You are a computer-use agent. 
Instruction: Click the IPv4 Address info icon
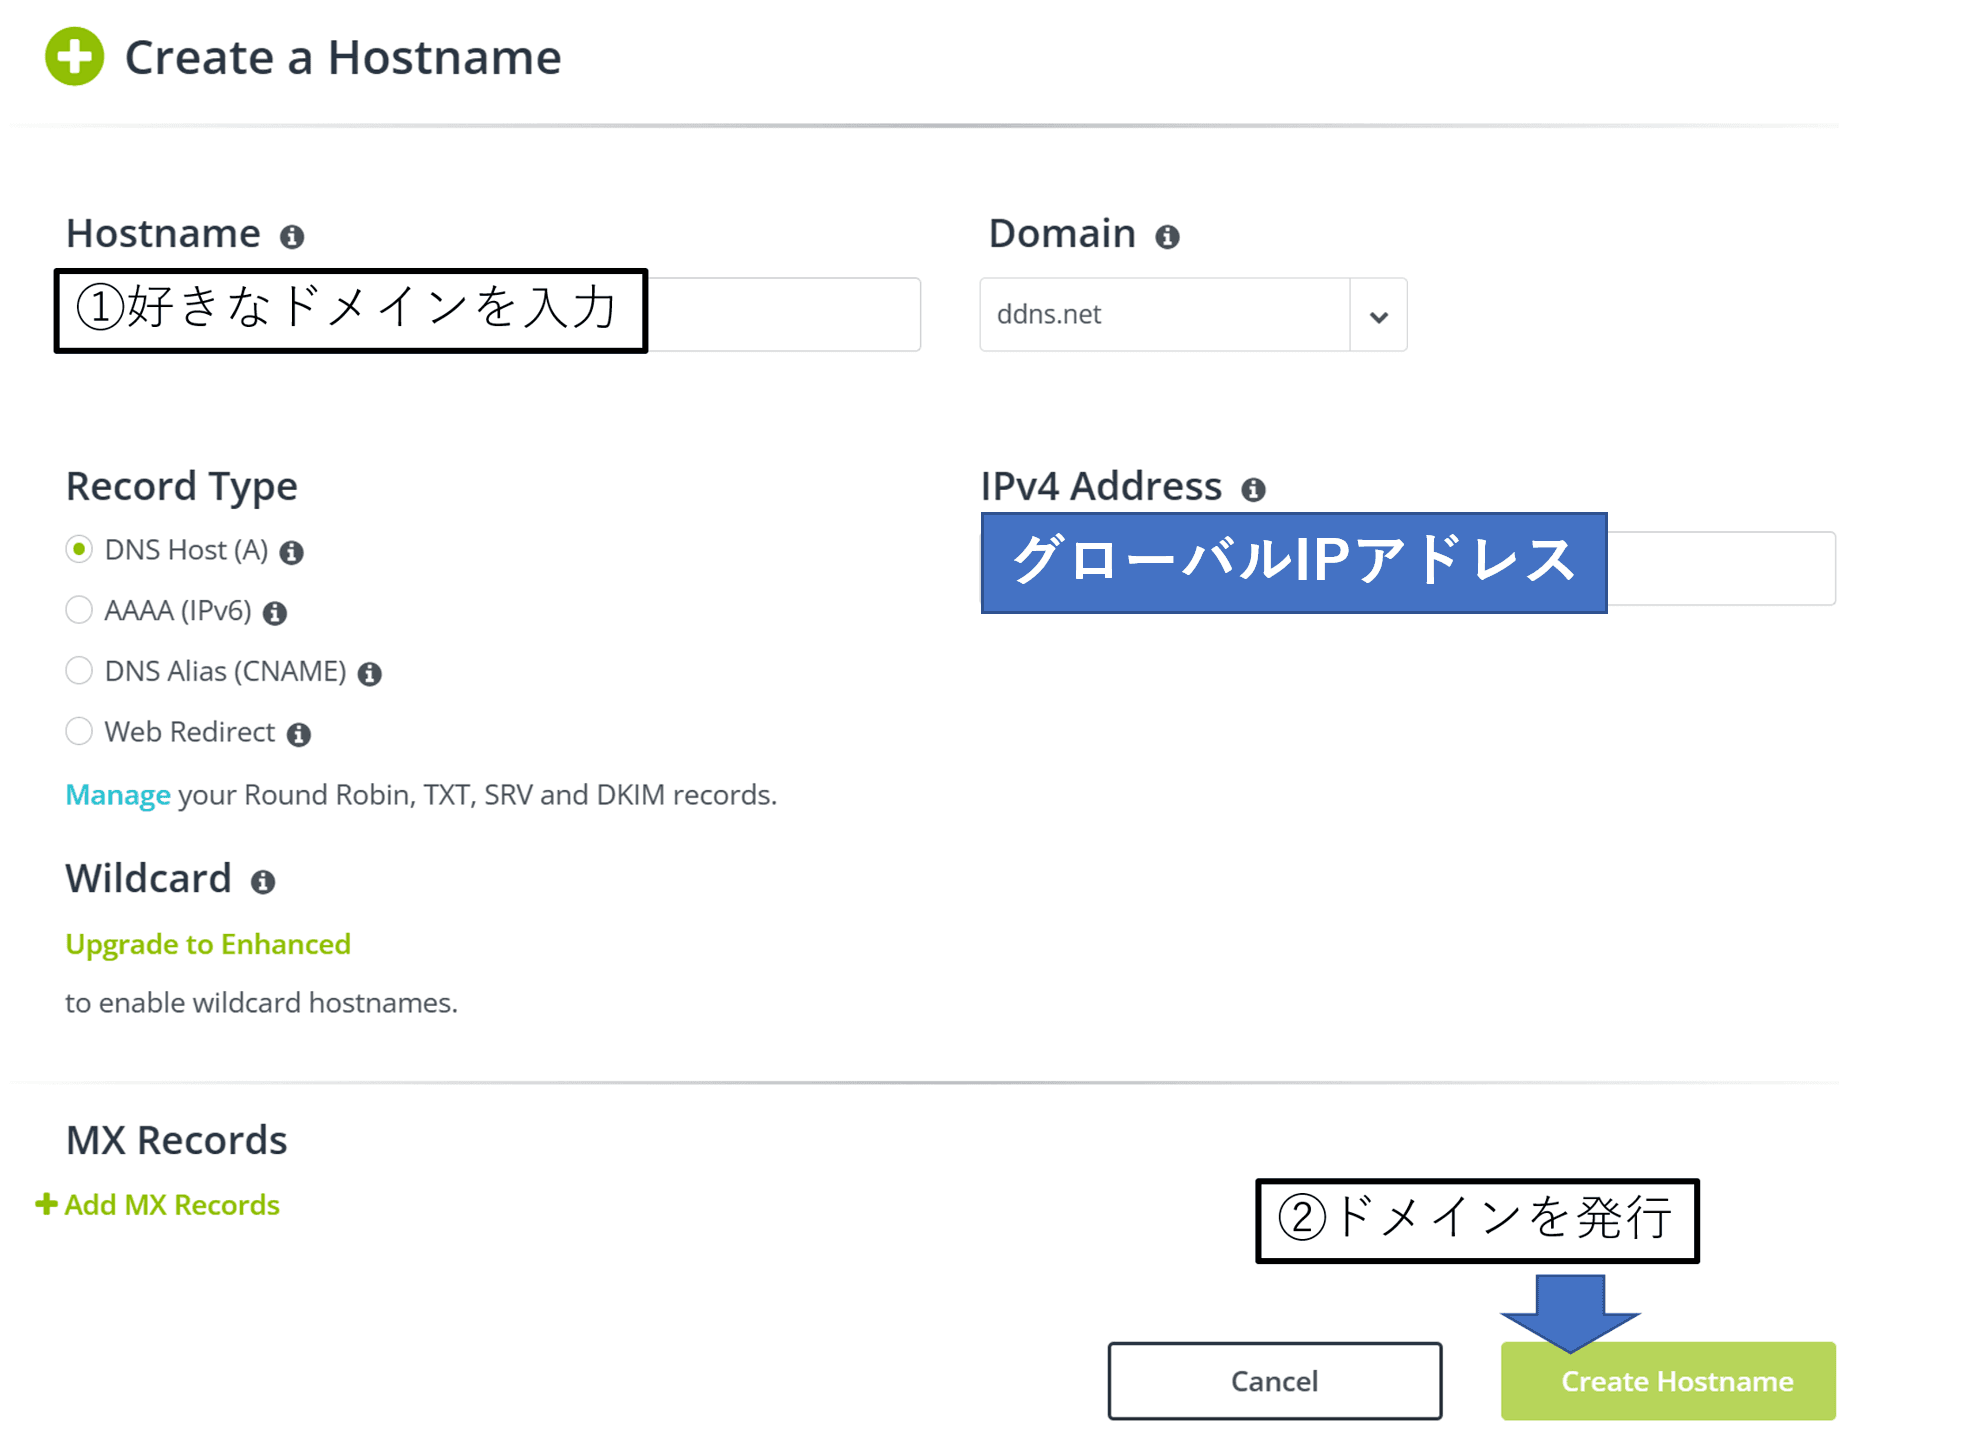[1253, 489]
